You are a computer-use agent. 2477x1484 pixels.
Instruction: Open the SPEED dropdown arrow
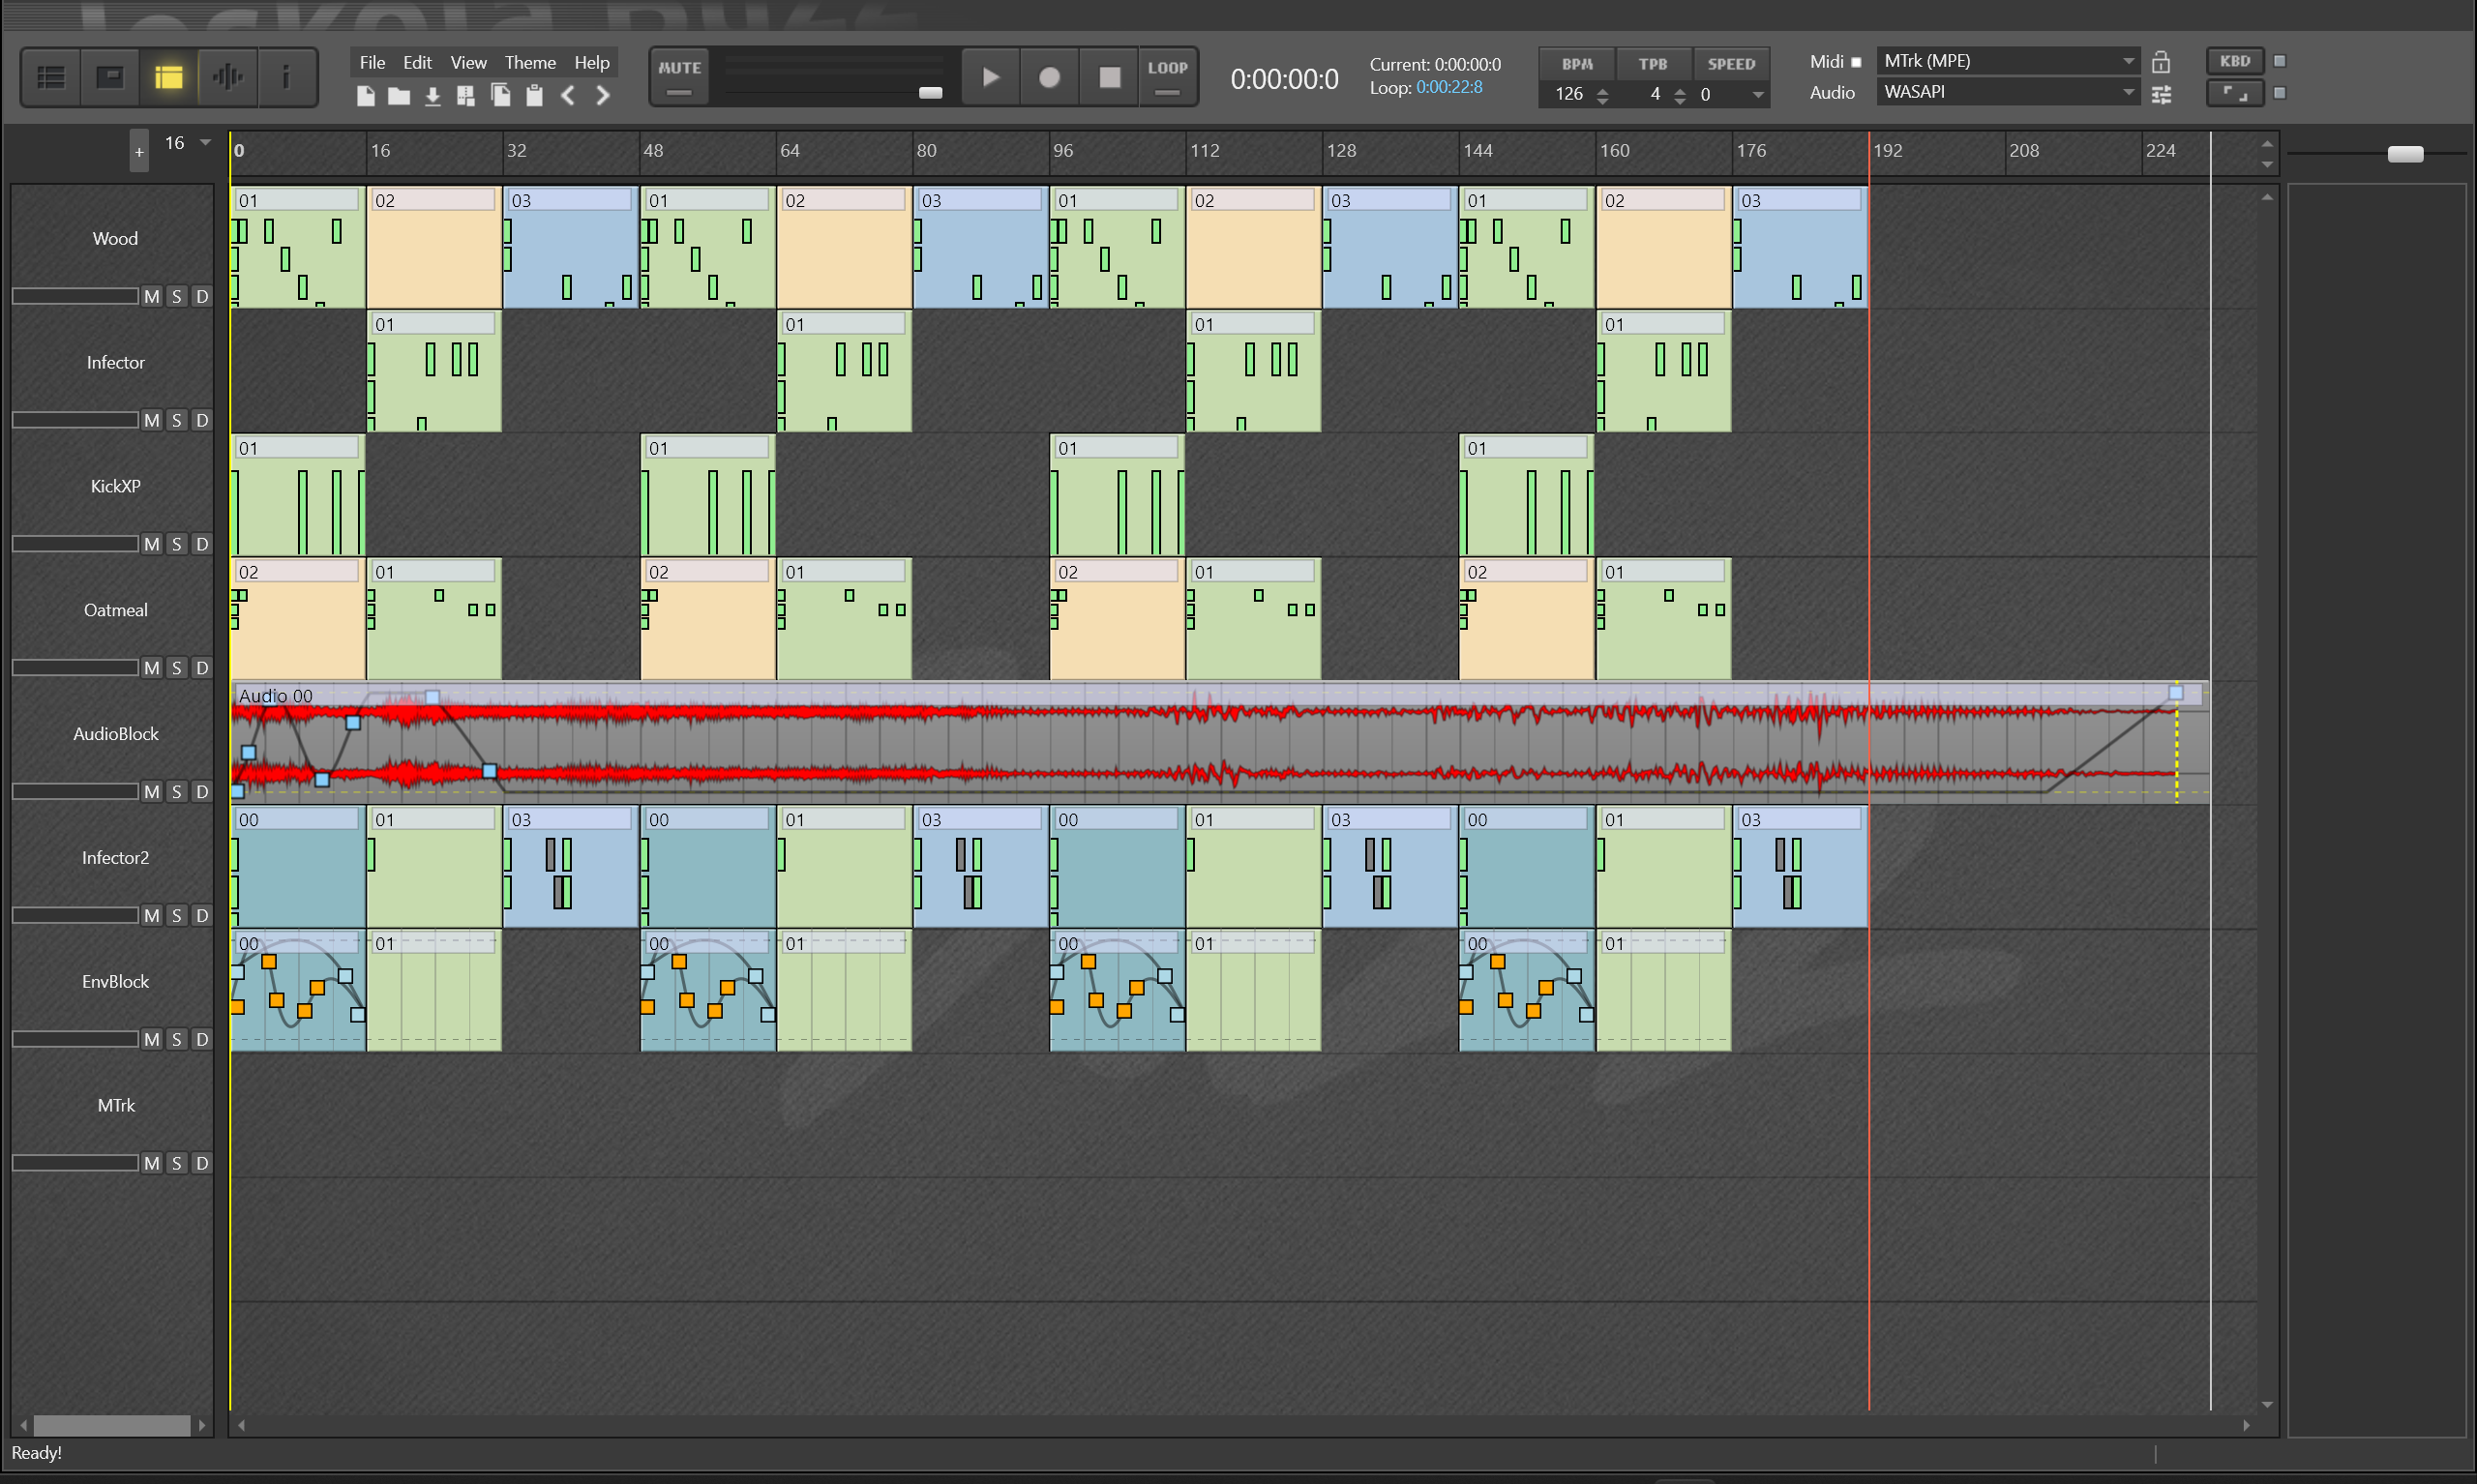[x=1757, y=95]
